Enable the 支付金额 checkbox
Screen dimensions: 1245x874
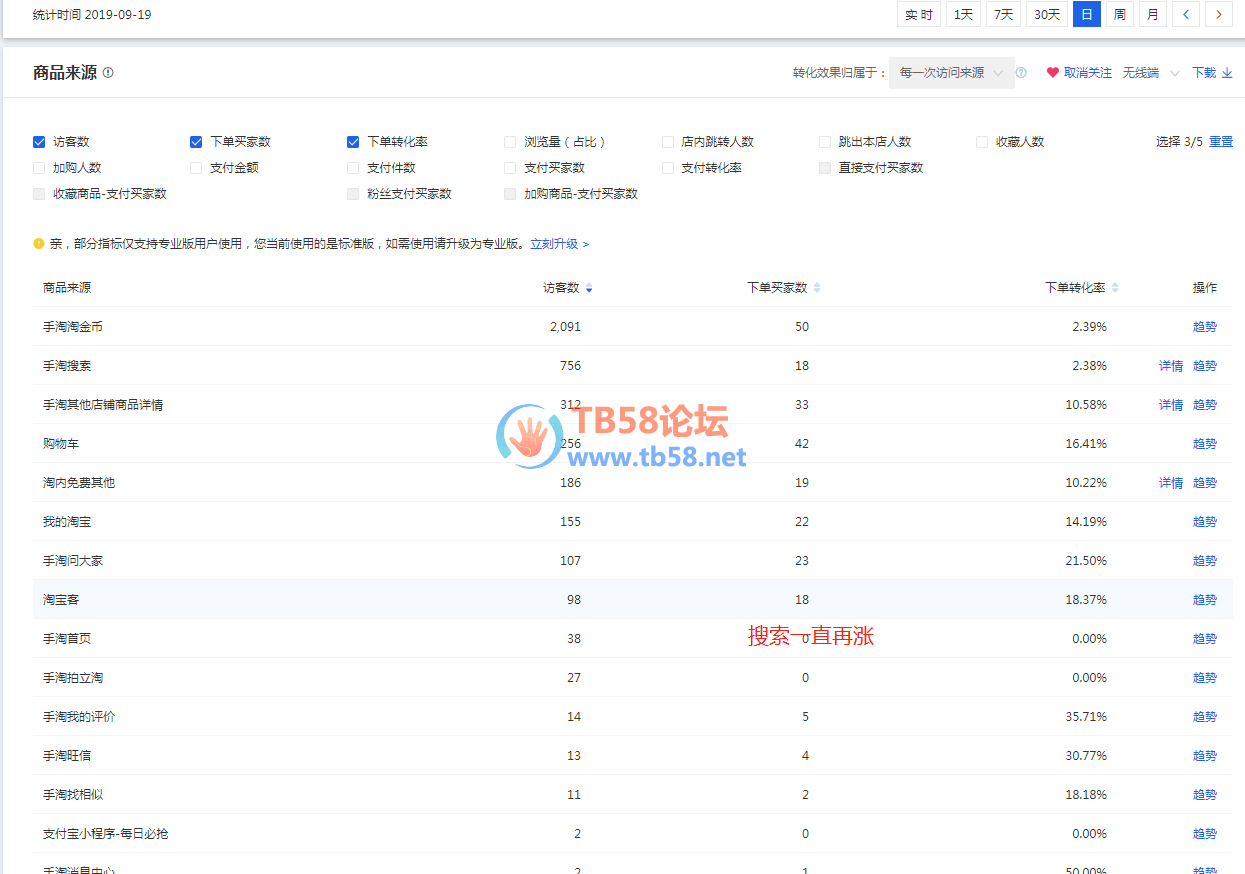(x=196, y=168)
